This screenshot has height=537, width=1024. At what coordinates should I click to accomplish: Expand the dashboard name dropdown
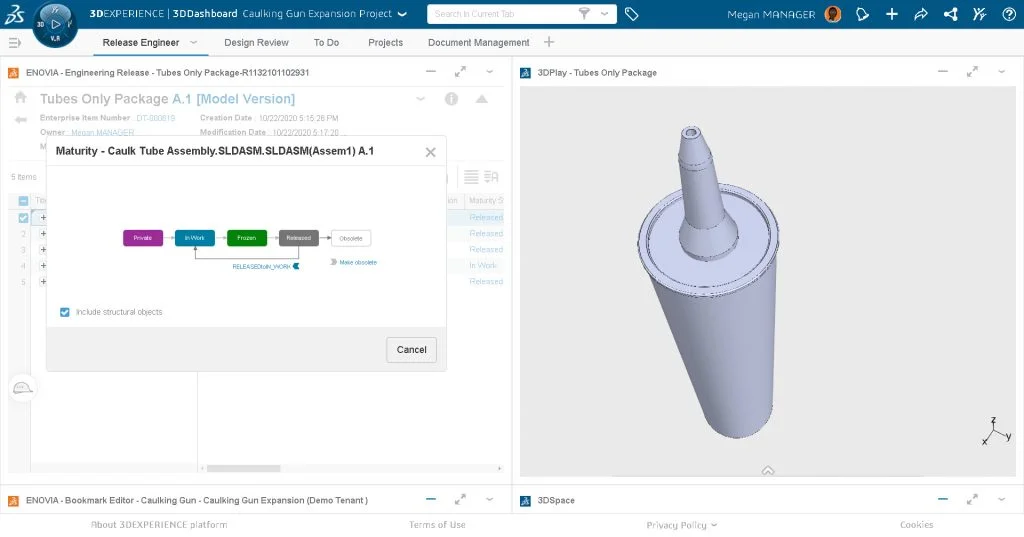(402, 14)
